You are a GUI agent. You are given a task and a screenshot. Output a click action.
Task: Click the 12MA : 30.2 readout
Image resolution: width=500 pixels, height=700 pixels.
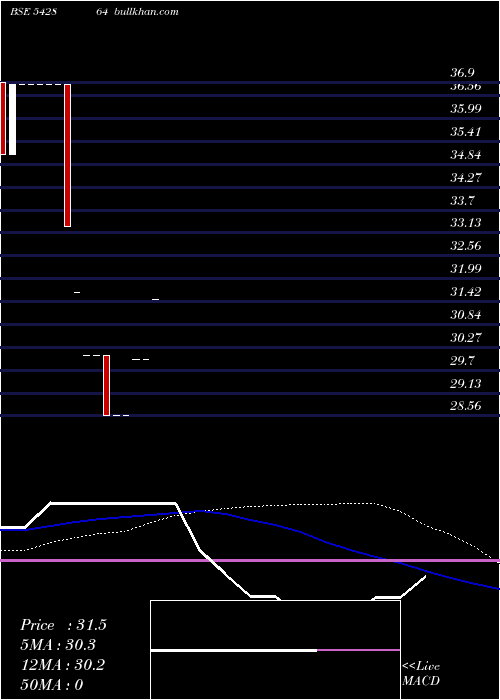coord(62,665)
